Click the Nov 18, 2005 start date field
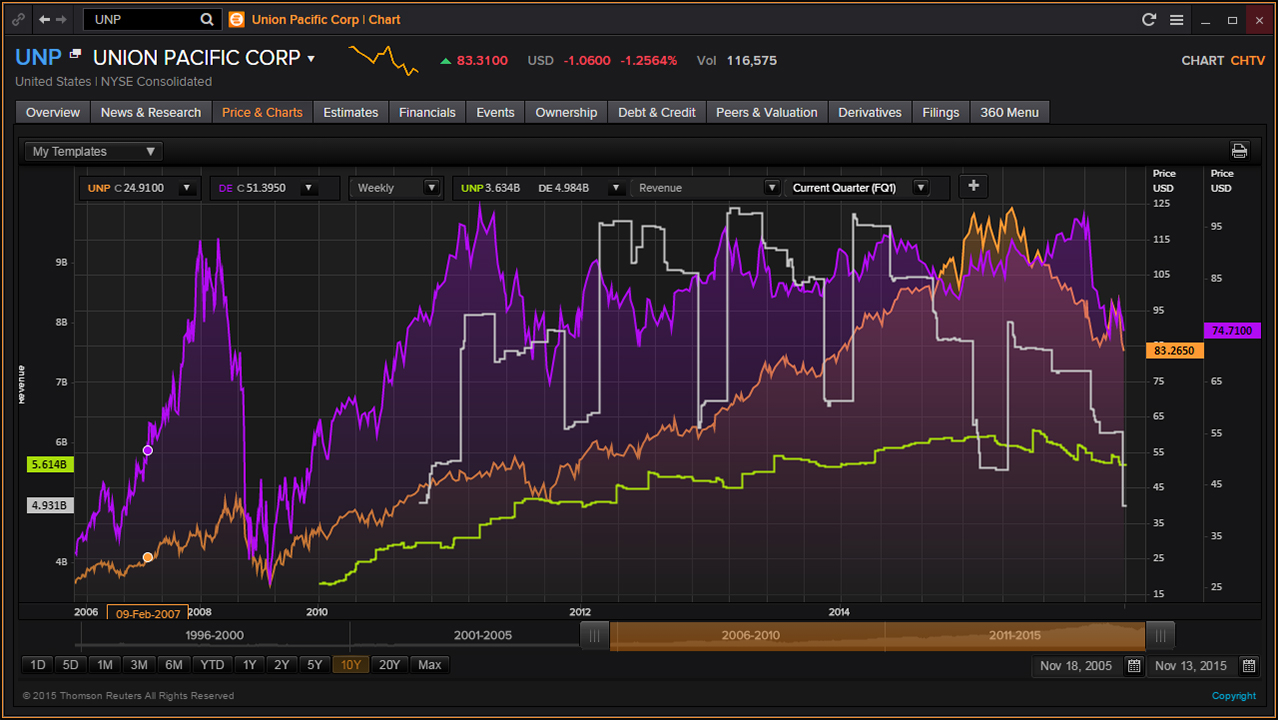Screen dimensions: 1280x720 click(x=1077, y=666)
